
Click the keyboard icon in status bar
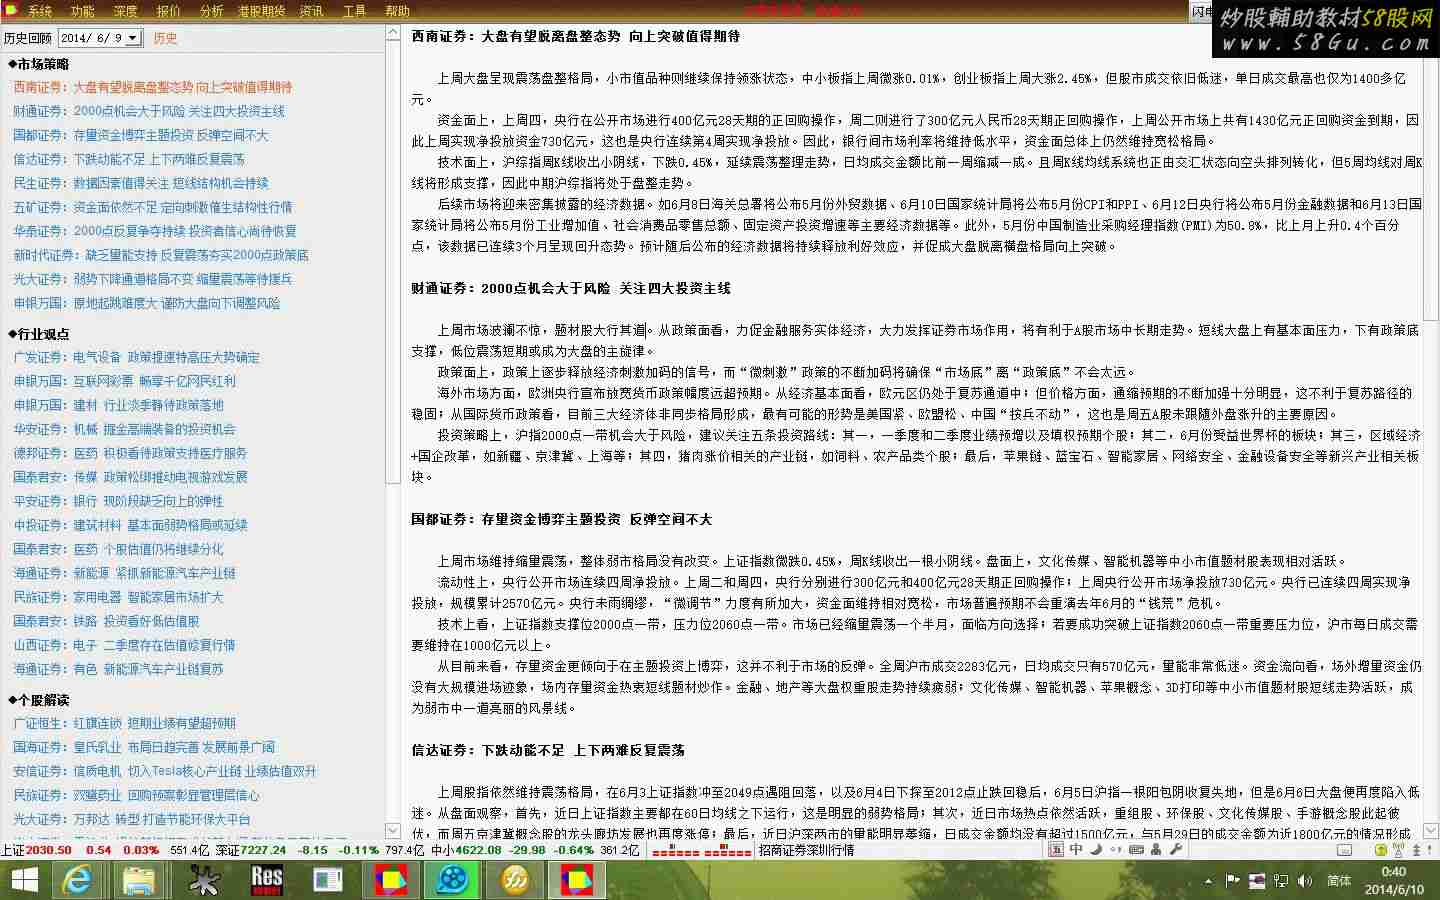click(1136, 850)
